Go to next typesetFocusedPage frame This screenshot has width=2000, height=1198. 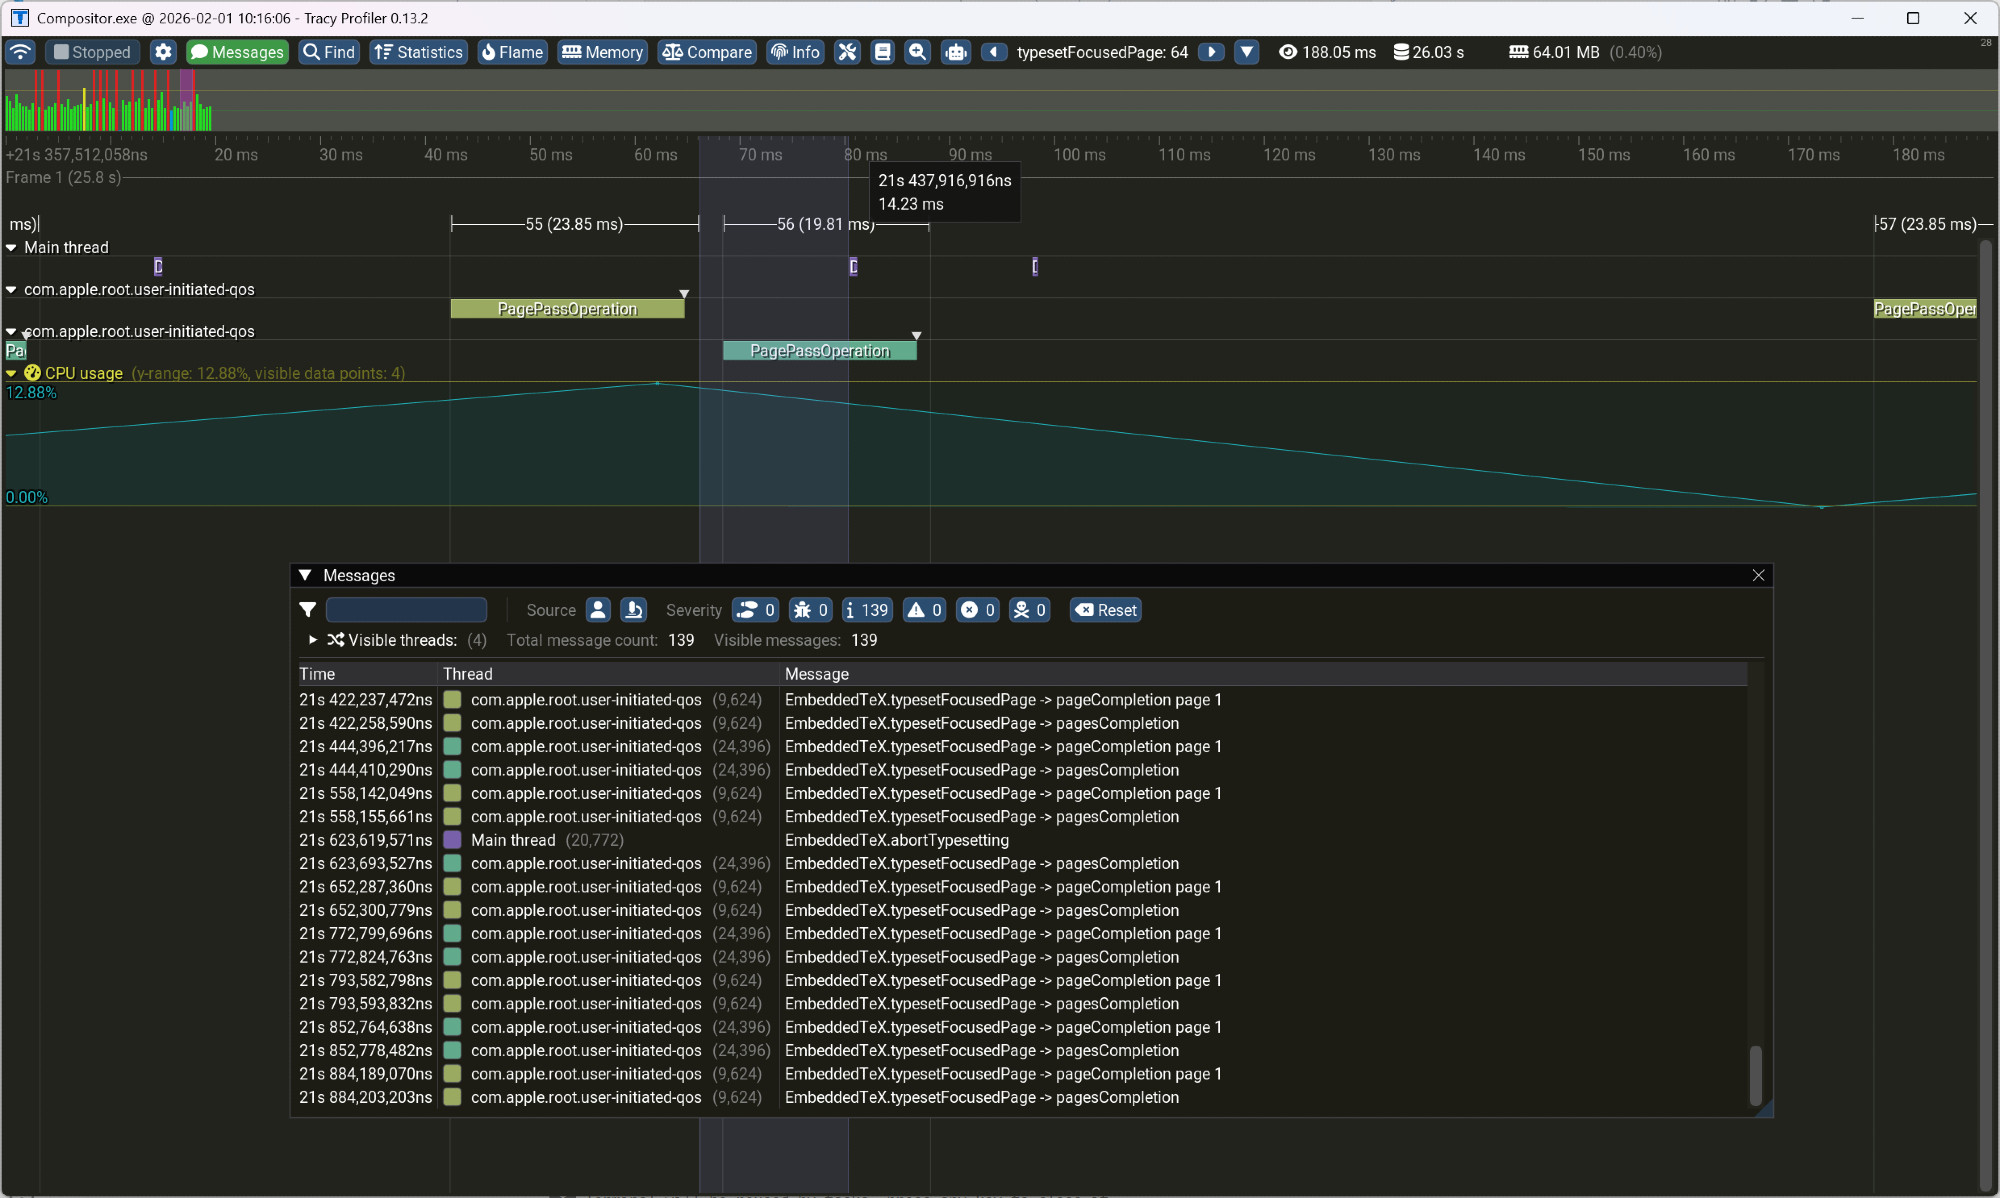coord(1211,52)
